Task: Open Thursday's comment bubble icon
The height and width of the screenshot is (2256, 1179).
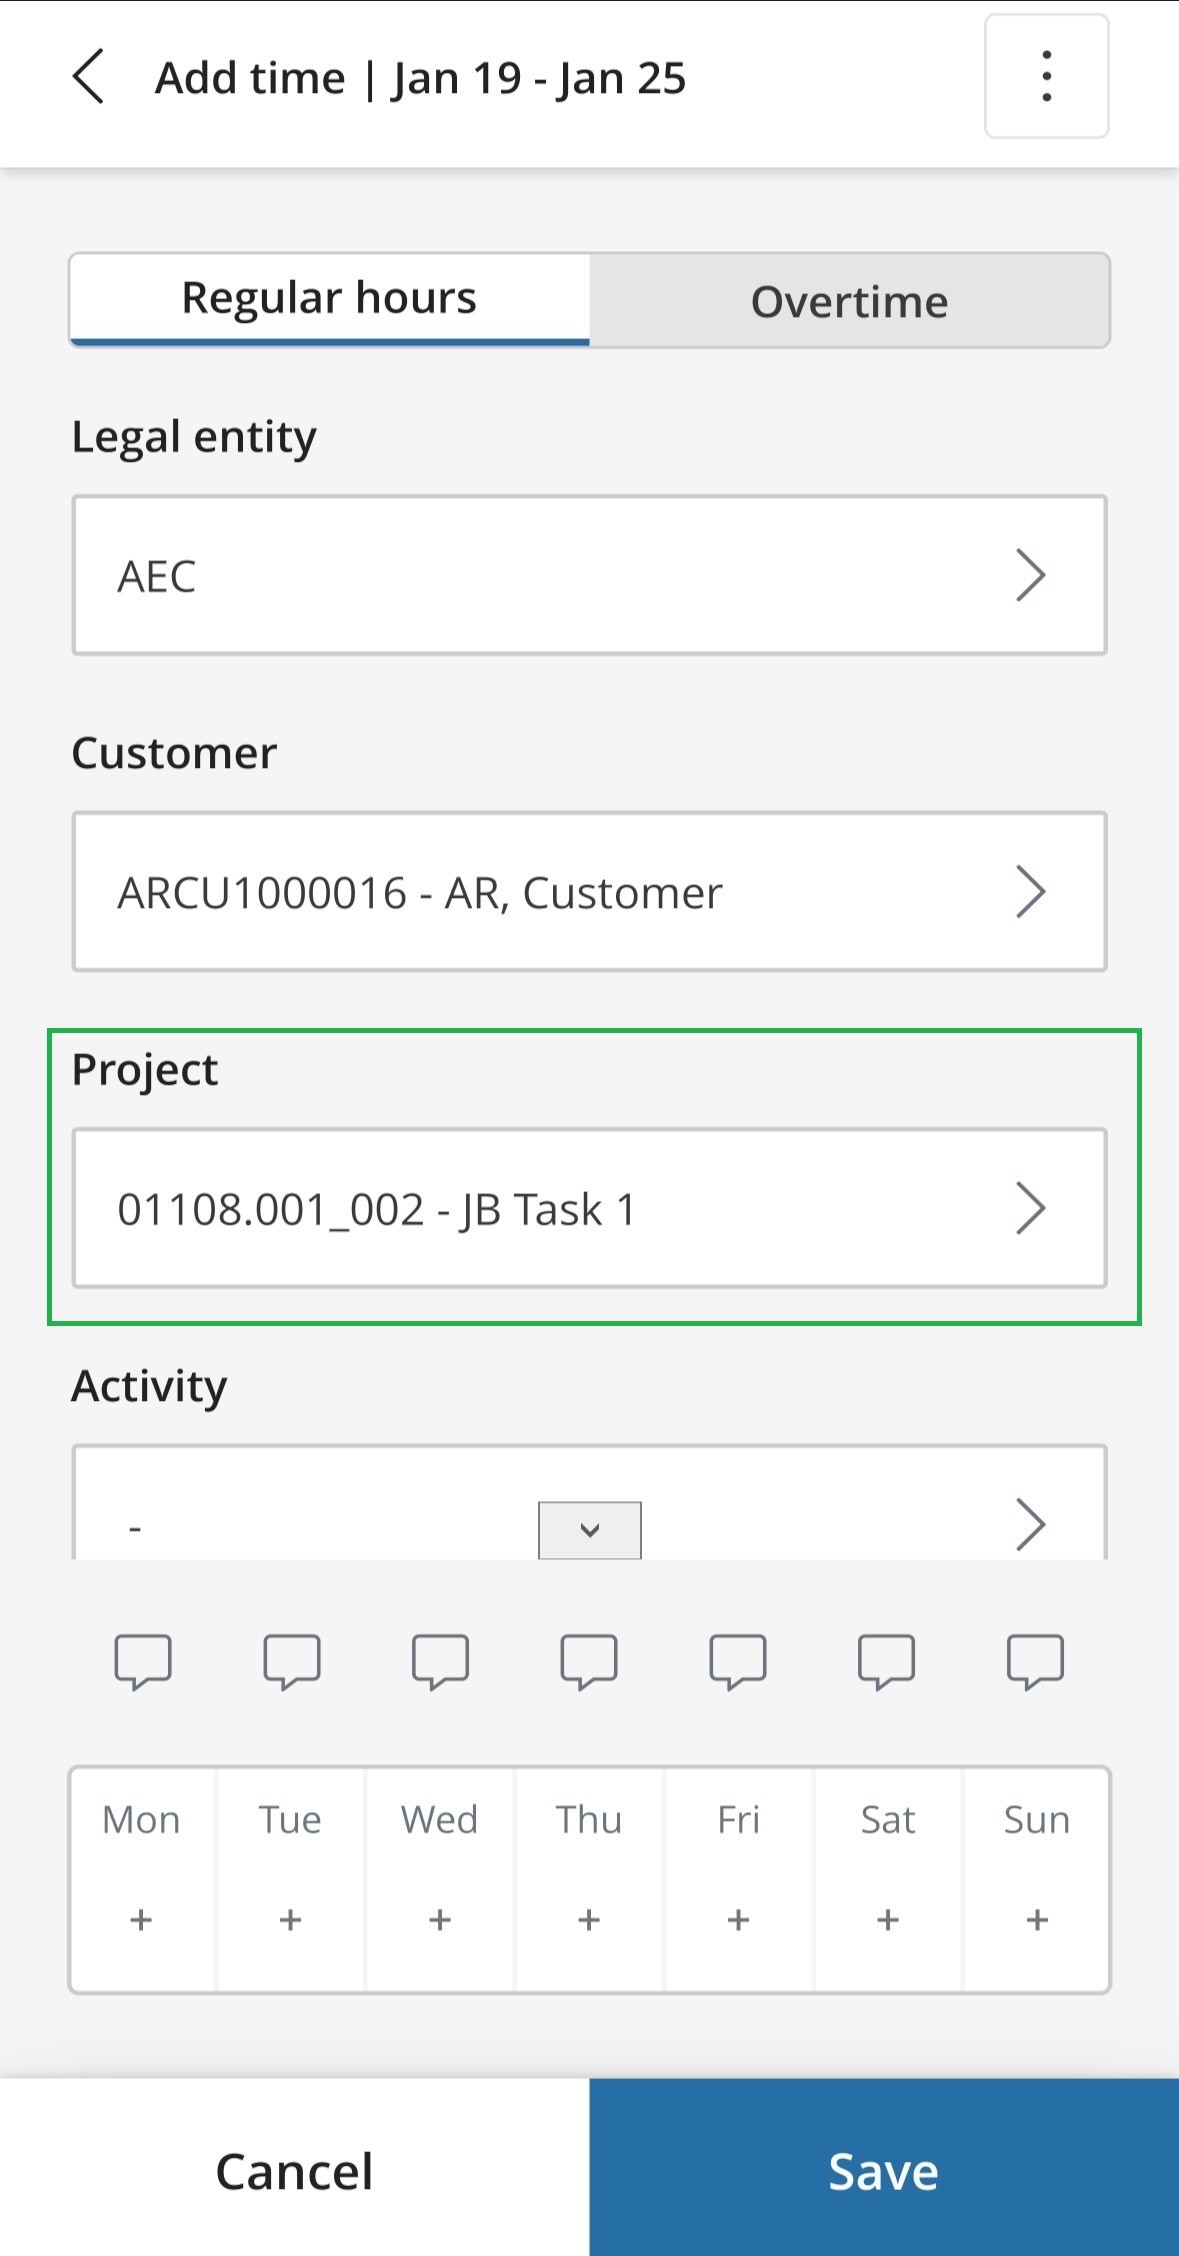Action: tap(589, 1661)
